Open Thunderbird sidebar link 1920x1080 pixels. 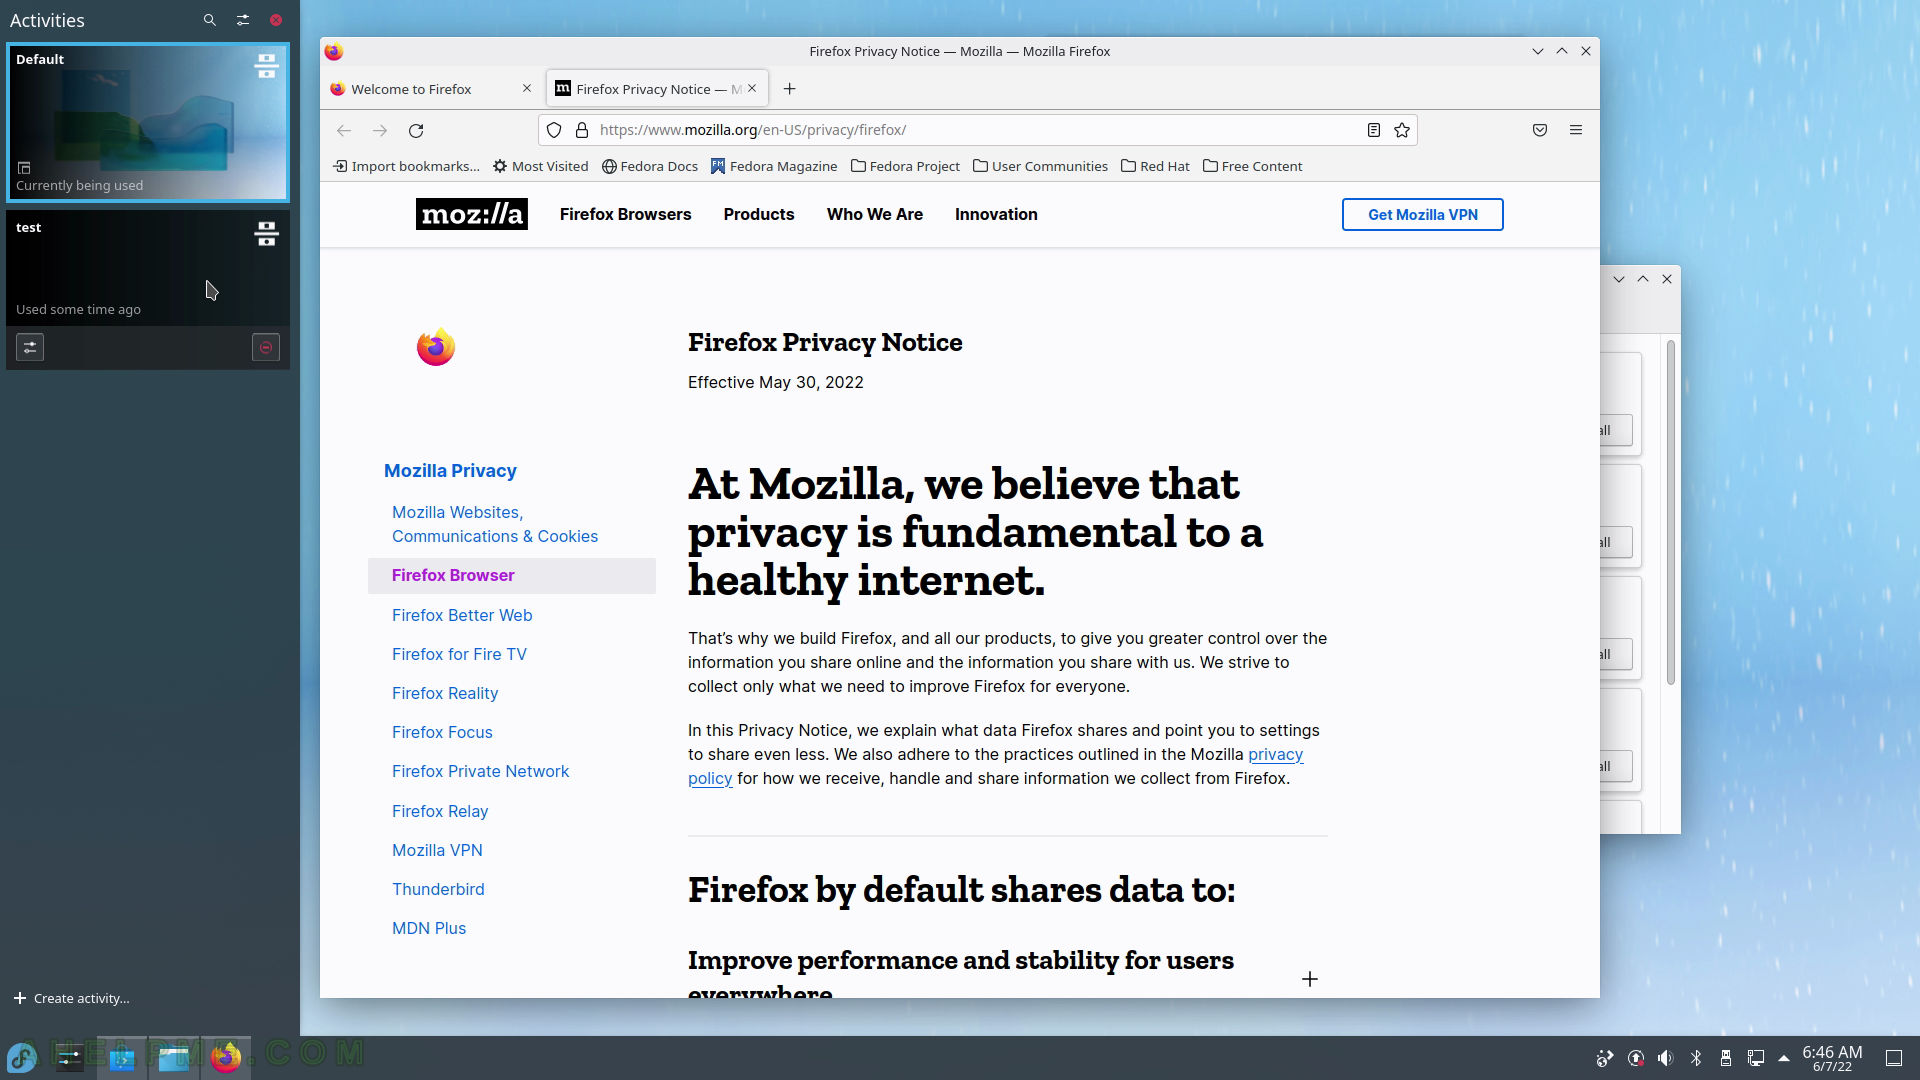click(438, 889)
